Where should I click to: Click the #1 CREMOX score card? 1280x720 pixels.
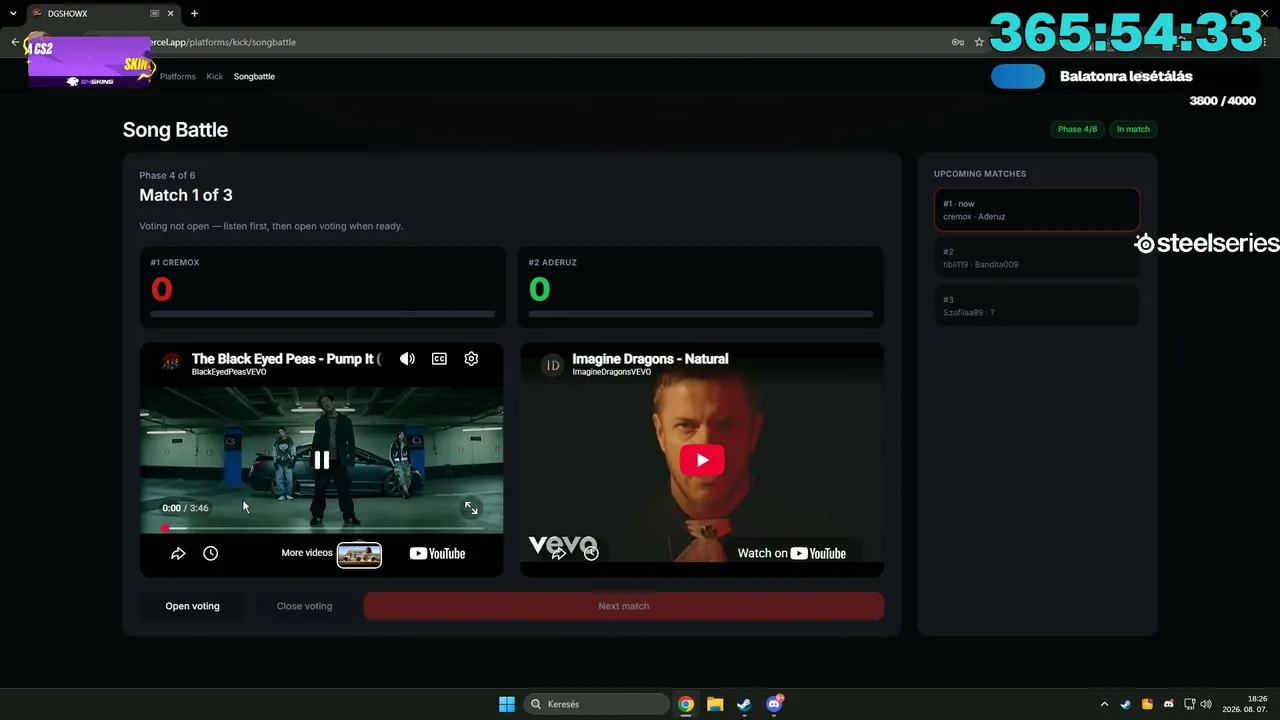[322, 288]
